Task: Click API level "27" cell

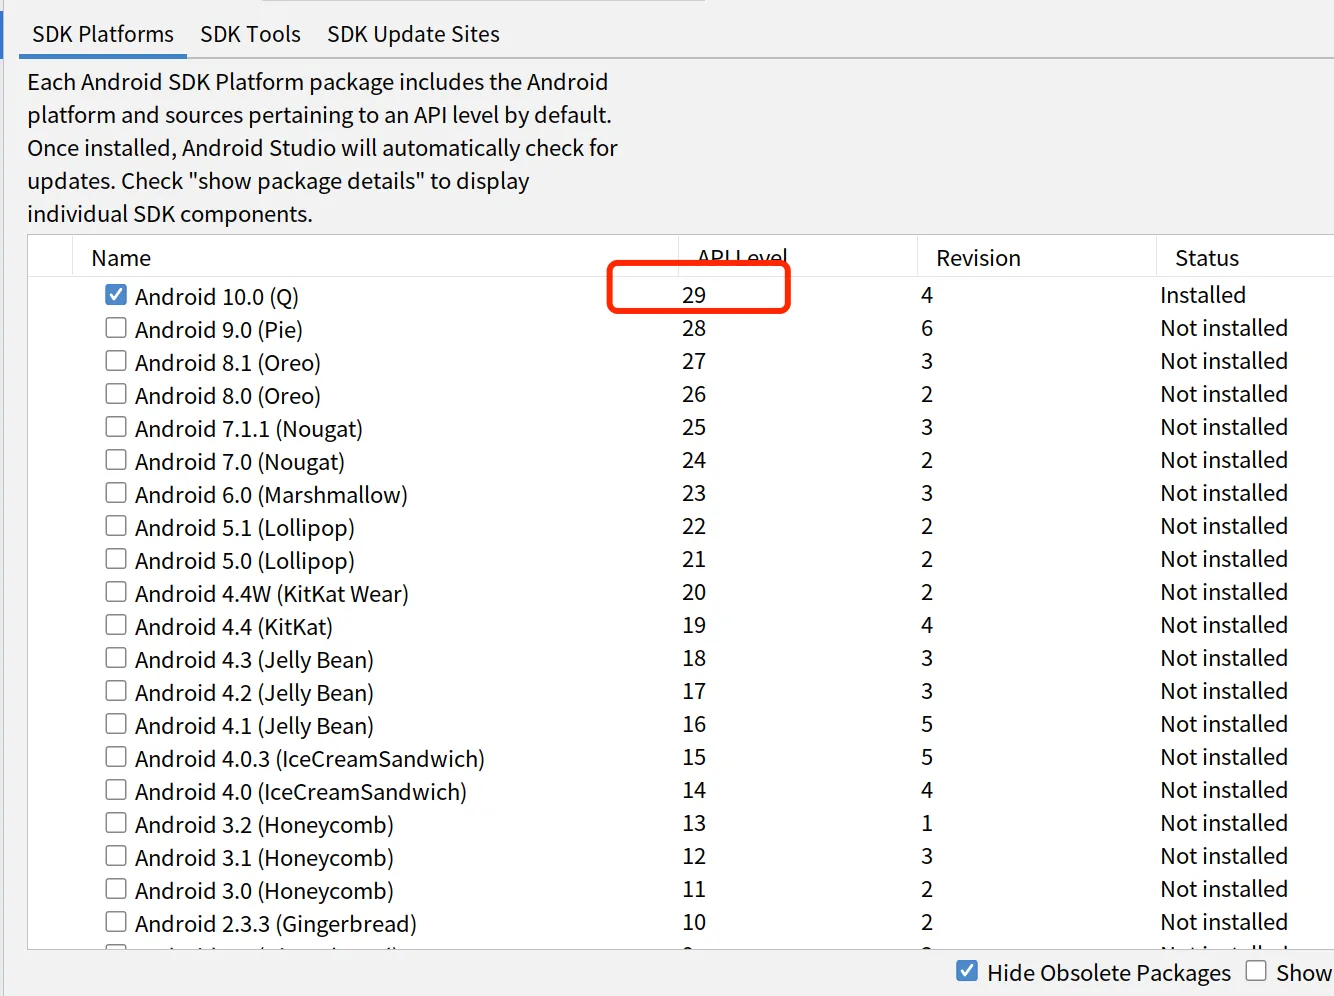Action: (694, 361)
